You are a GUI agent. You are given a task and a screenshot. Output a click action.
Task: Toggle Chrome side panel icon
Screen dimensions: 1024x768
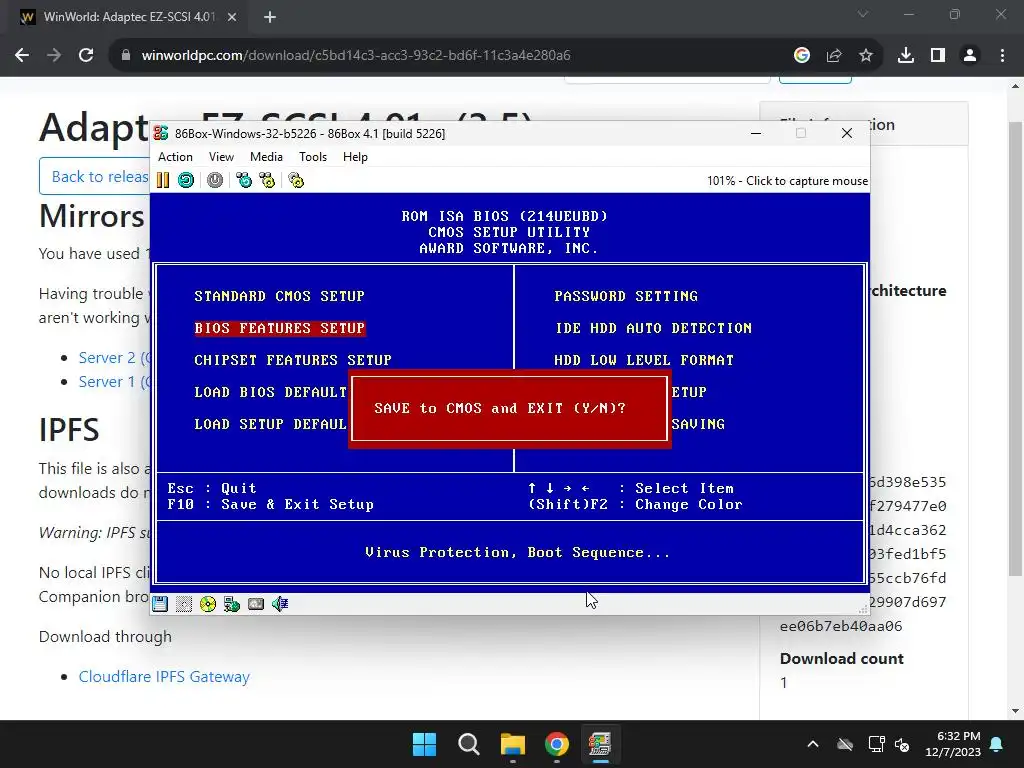938,56
